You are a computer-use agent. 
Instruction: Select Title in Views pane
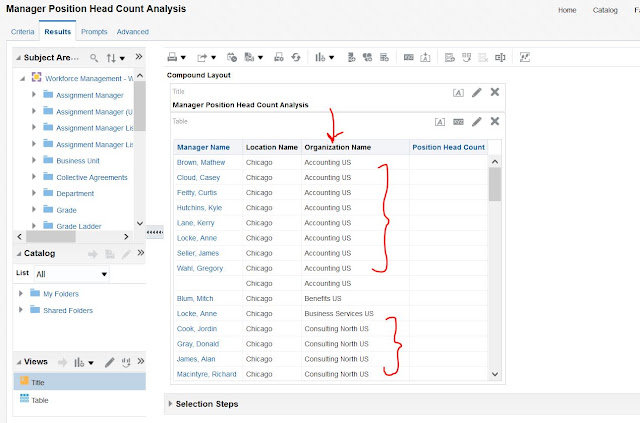pyautogui.click(x=80, y=382)
